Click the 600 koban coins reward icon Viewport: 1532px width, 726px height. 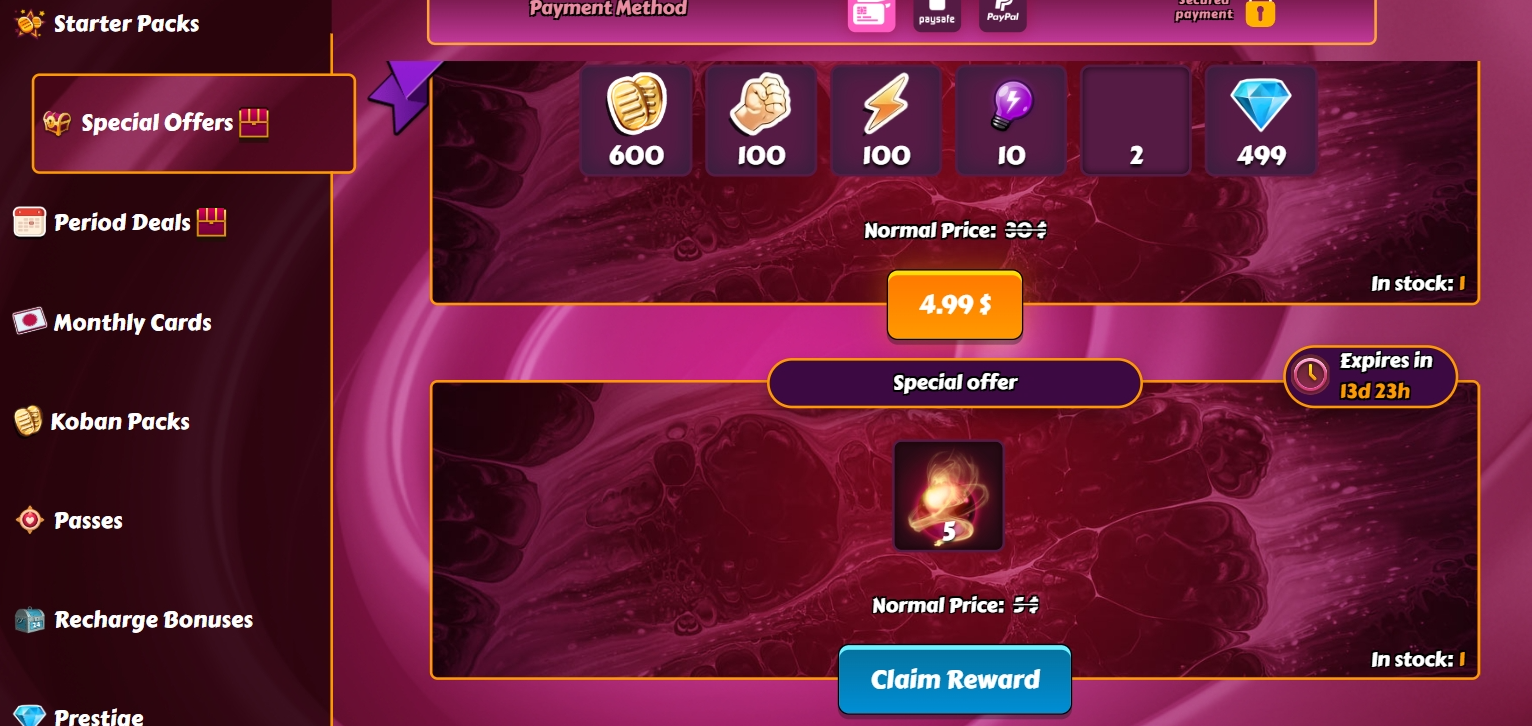coord(636,121)
